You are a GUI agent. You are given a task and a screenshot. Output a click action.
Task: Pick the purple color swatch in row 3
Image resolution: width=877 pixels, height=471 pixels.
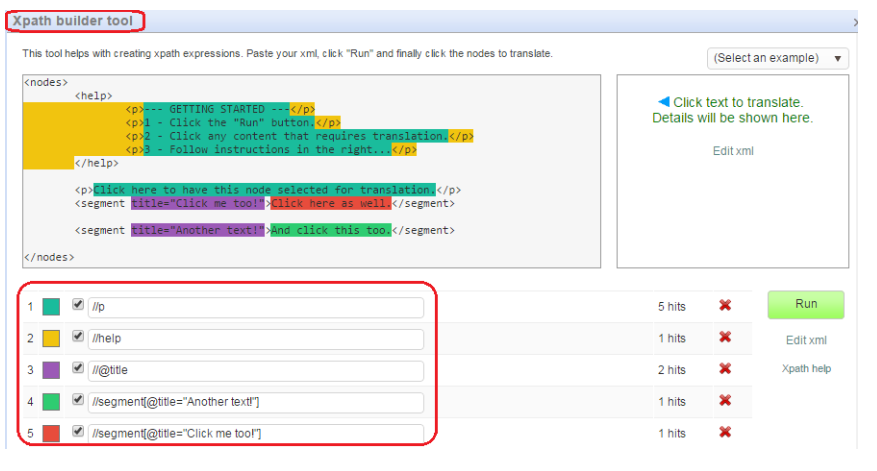(51, 370)
